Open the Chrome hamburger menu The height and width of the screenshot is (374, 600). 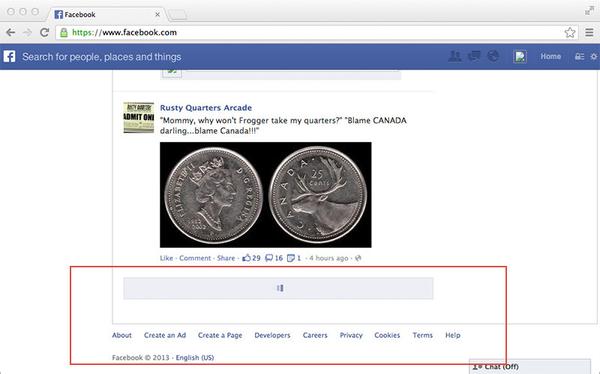pos(589,33)
